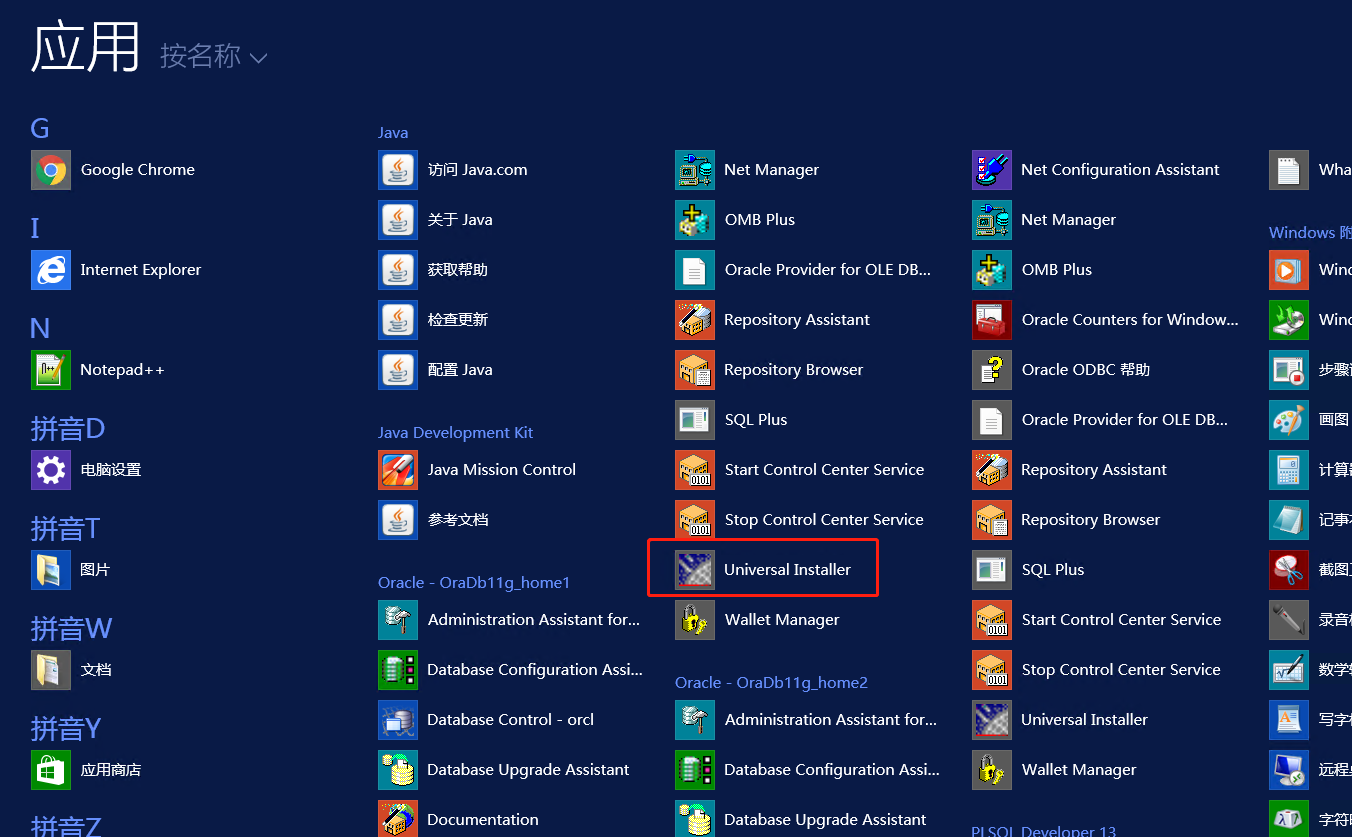
Task: Open Notepad++
Action: (98, 370)
